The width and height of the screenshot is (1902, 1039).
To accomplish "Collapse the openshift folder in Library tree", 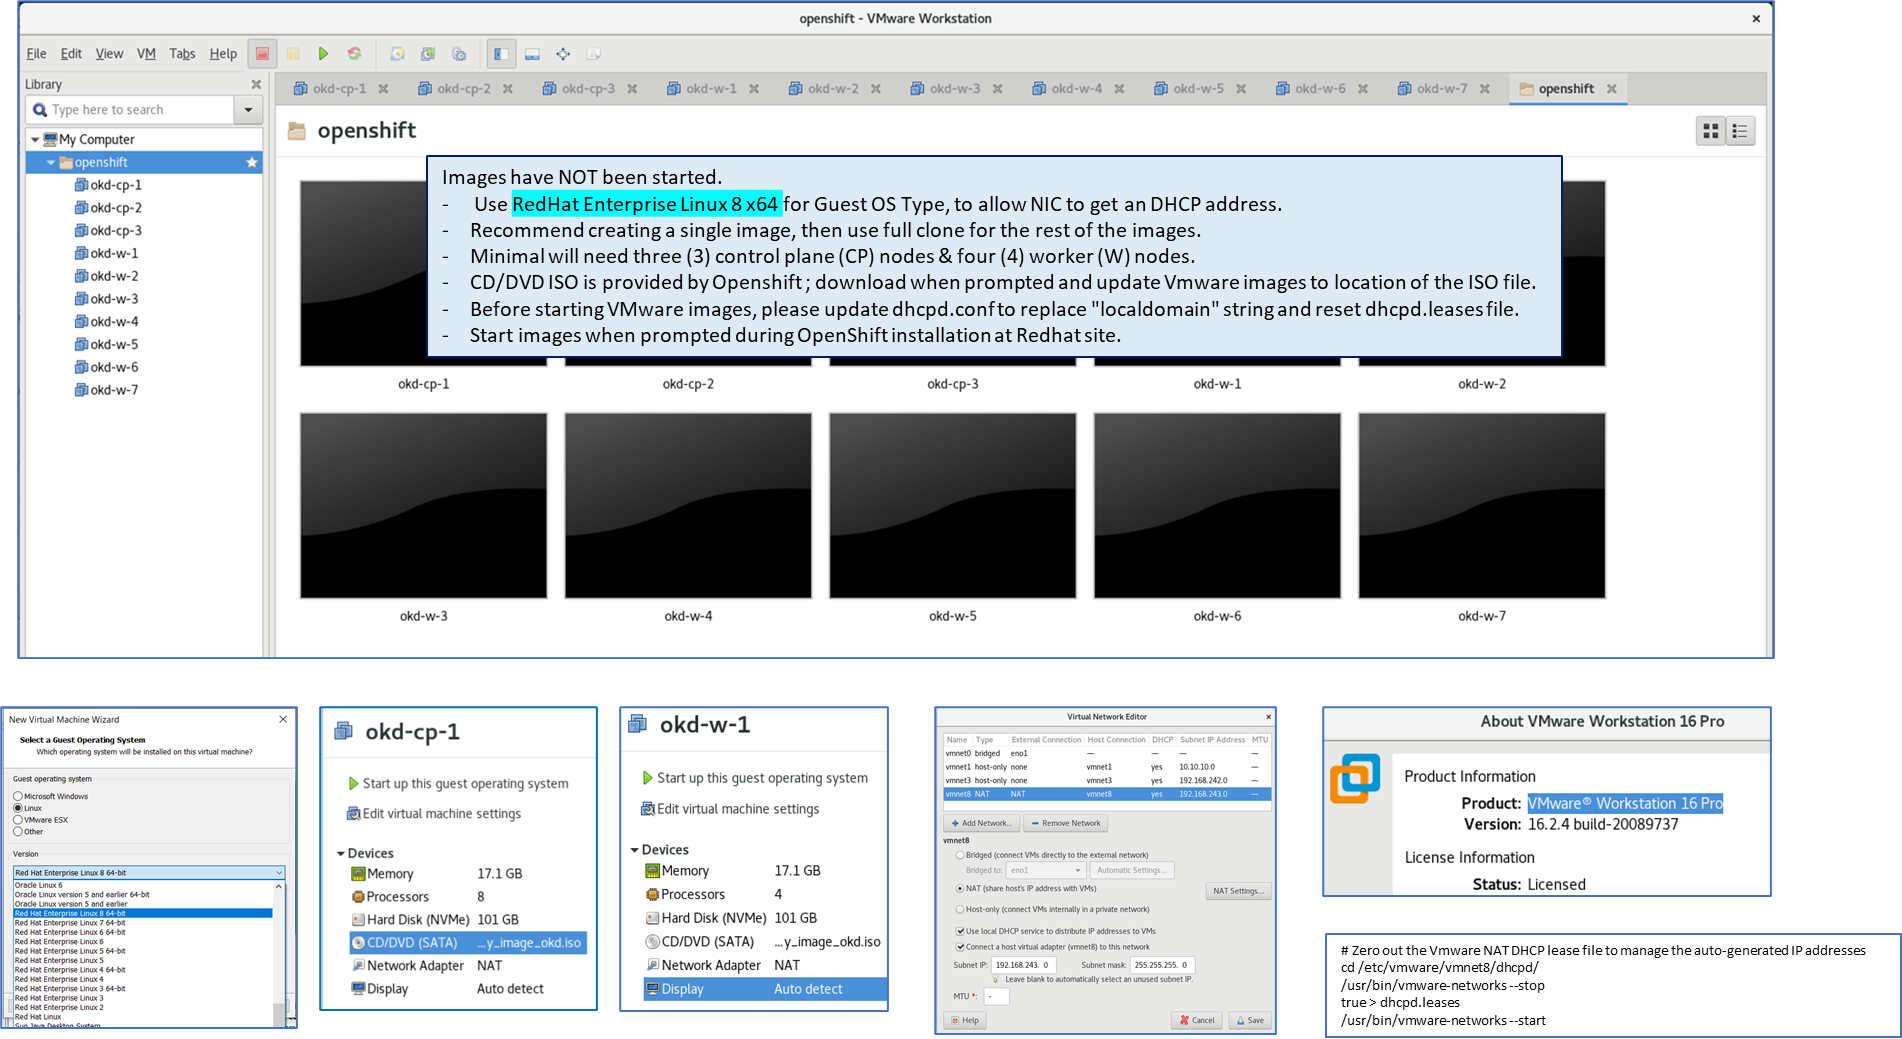I will coord(50,162).
